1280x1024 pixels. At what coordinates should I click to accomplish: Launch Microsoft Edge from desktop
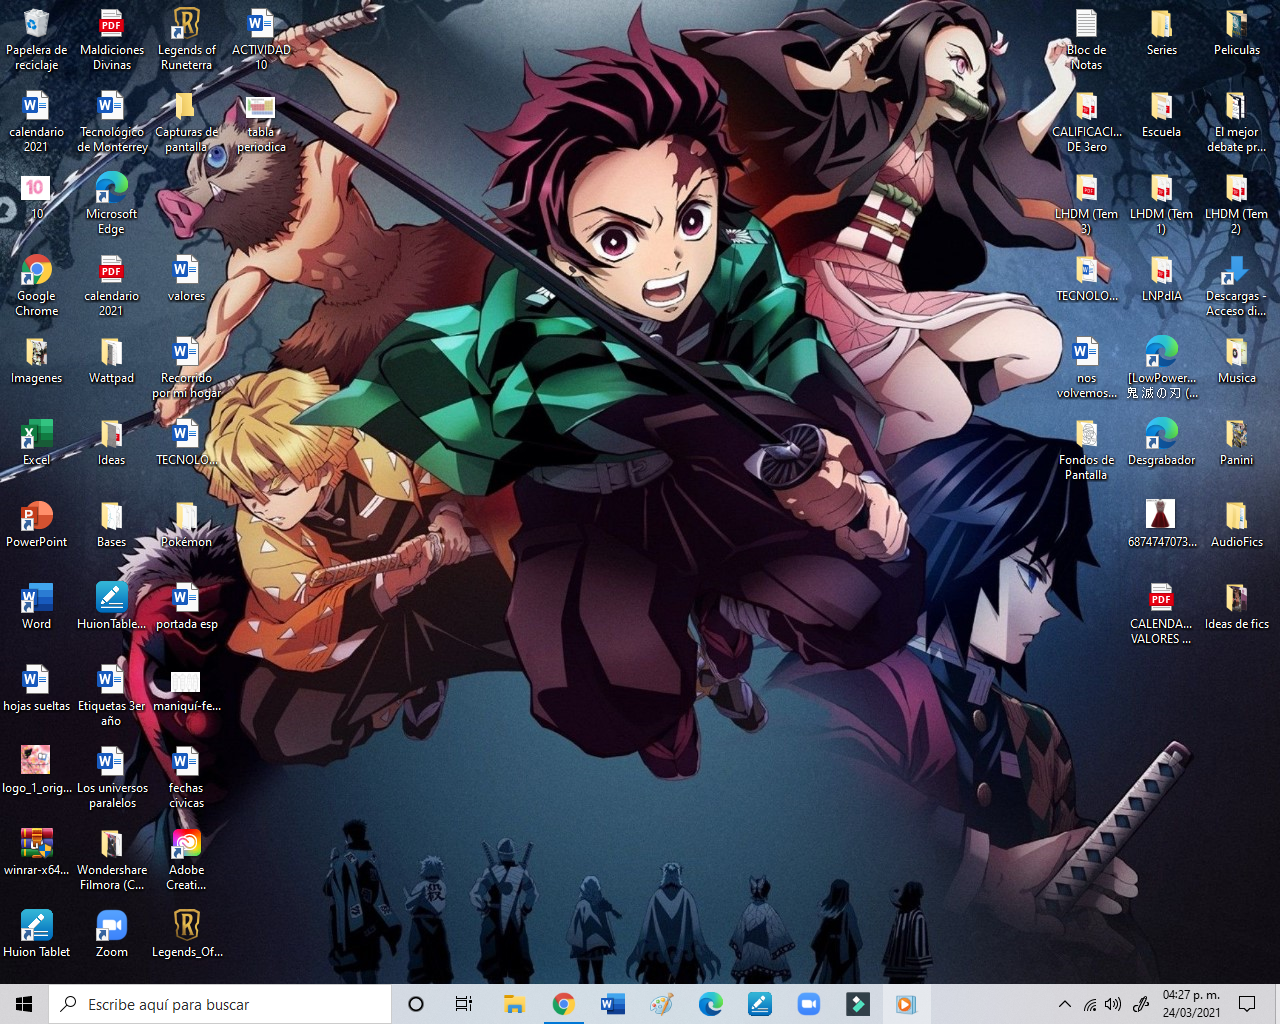pyautogui.click(x=111, y=204)
